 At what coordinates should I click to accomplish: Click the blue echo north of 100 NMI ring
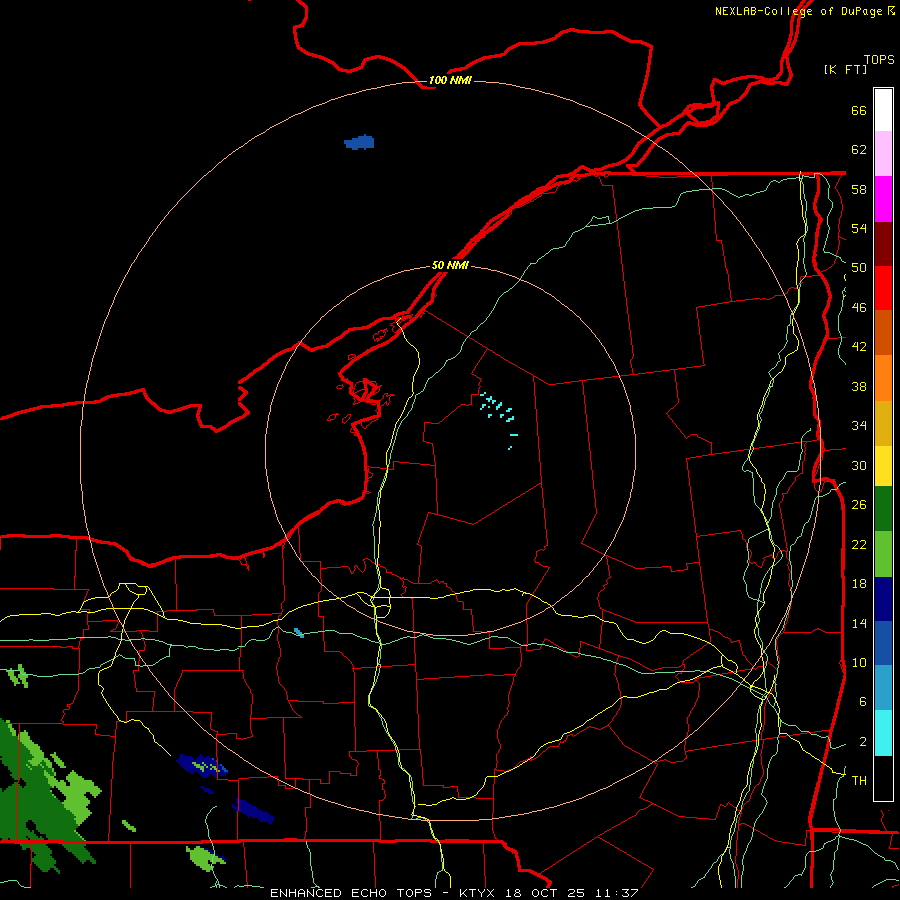pyautogui.click(x=359, y=142)
